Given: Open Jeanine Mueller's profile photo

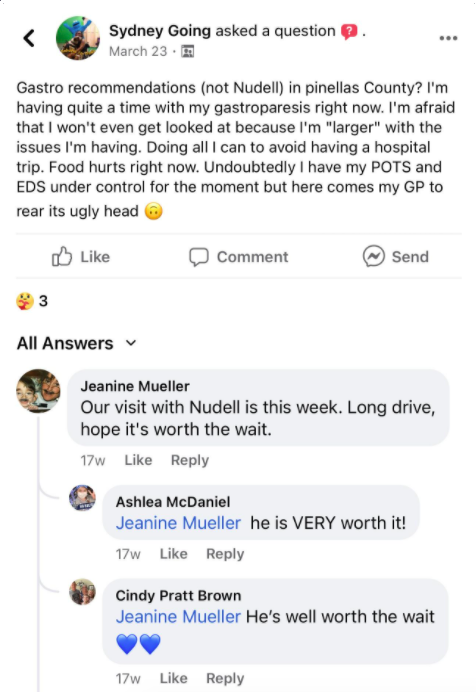Looking at the screenshot, I should pyautogui.click(x=38, y=391).
